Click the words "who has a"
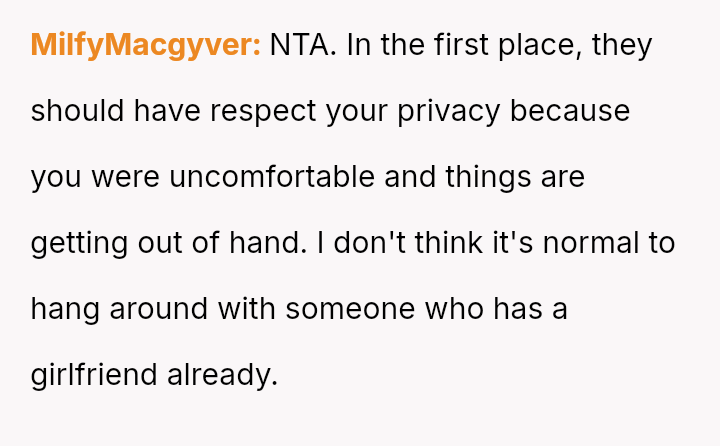Image resolution: width=720 pixels, height=446 pixels. [x=496, y=309]
